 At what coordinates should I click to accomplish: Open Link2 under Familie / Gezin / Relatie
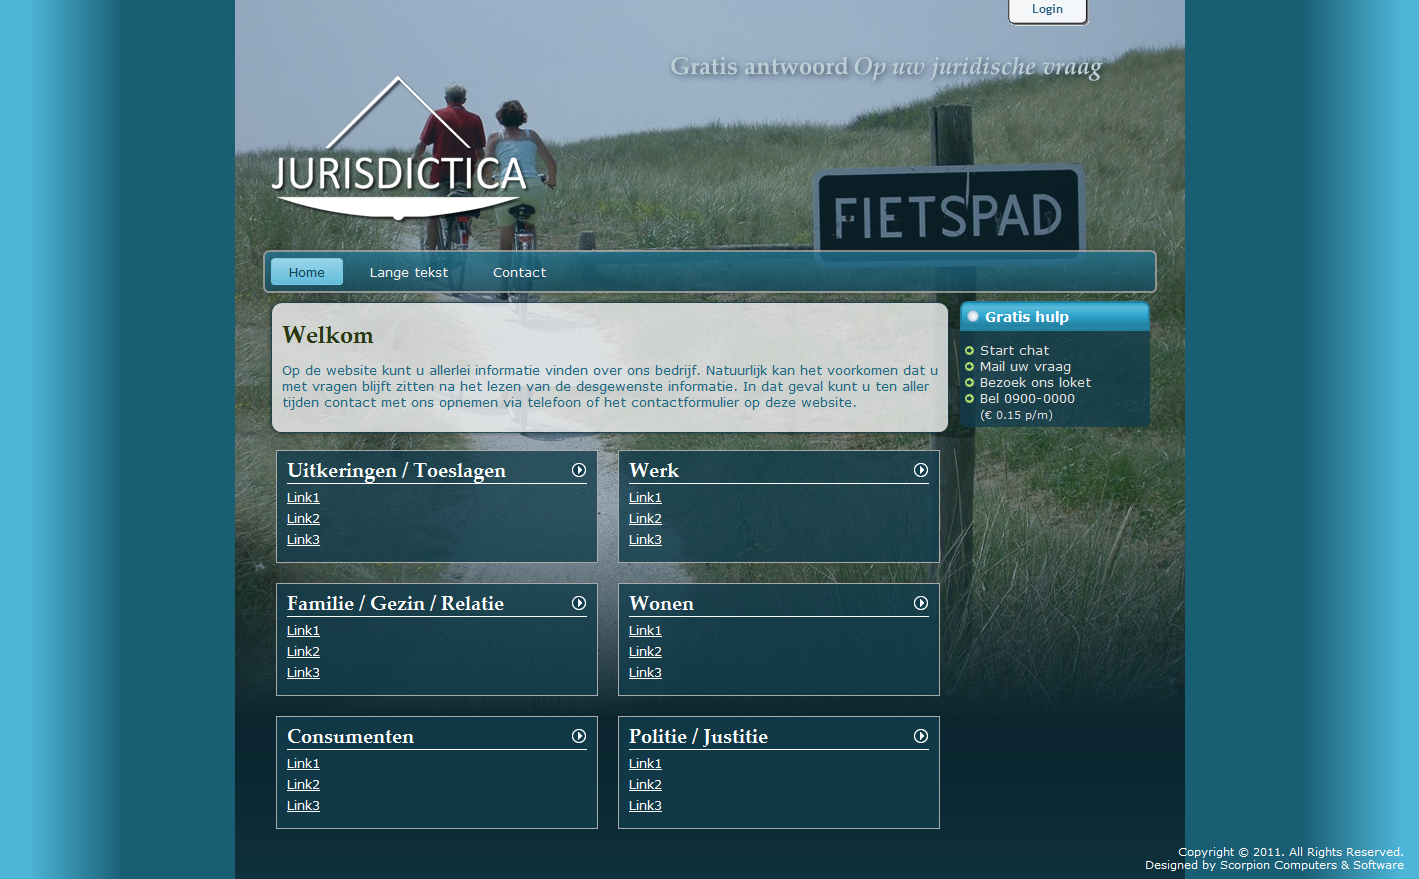click(x=303, y=652)
